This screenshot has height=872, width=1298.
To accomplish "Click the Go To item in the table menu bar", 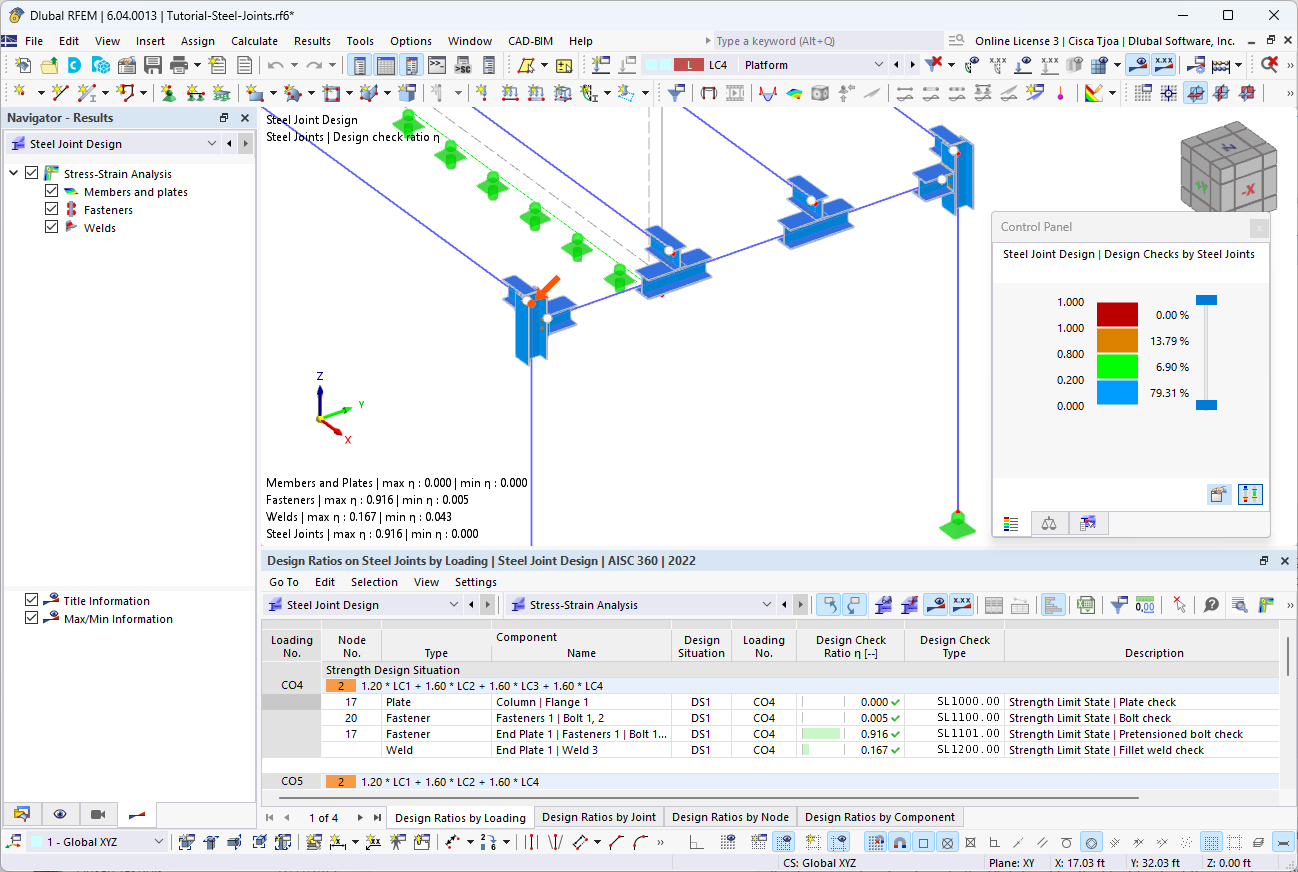I will click(x=283, y=581).
